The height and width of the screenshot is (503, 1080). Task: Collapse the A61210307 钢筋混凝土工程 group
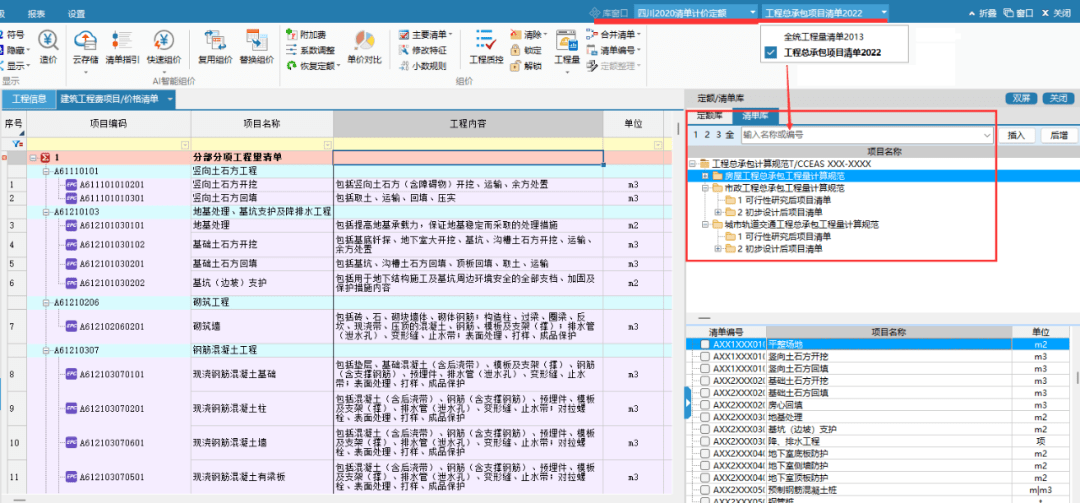click(46, 350)
